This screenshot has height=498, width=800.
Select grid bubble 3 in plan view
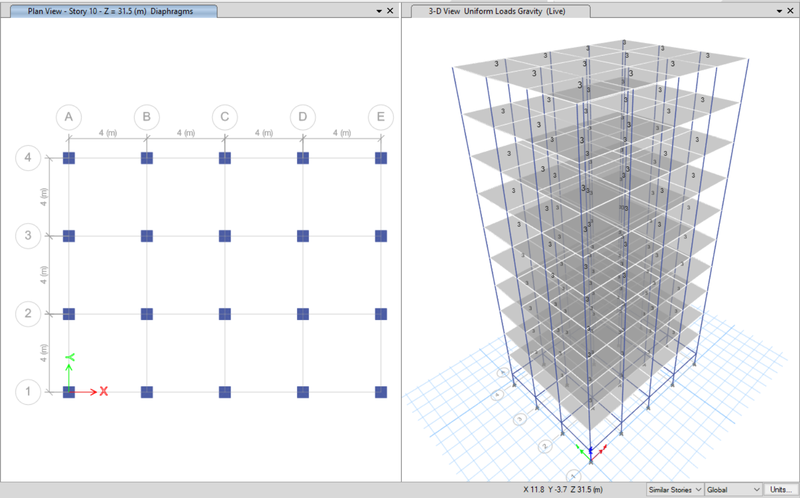[28, 236]
